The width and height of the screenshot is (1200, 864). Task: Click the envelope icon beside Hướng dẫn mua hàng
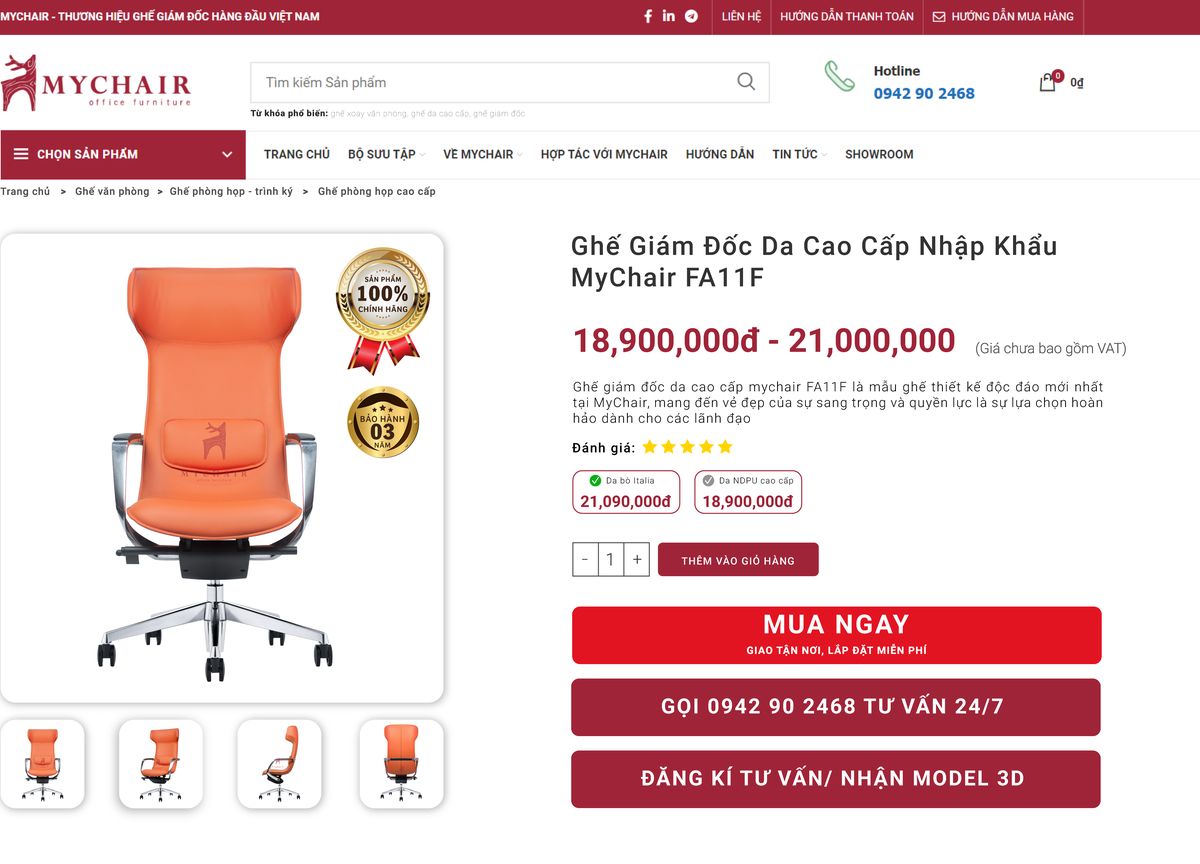[x=939, y=17]
